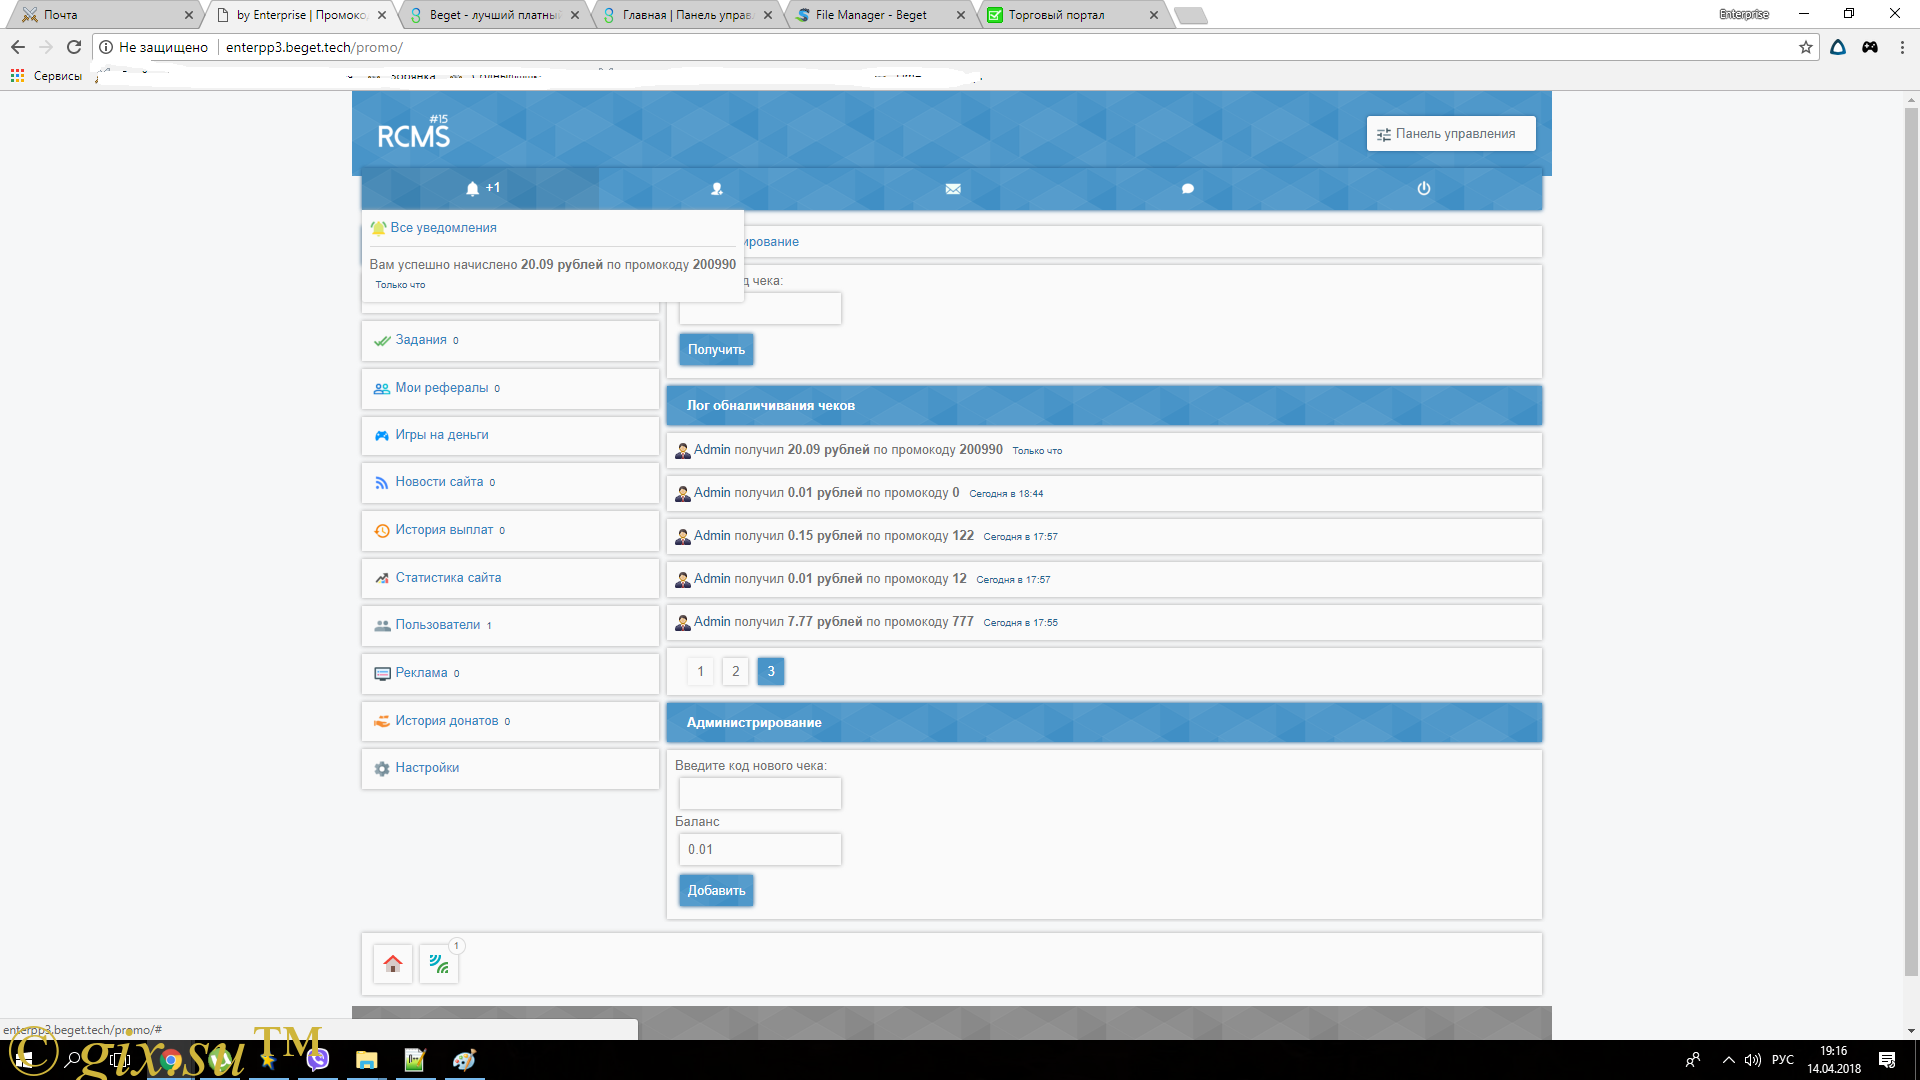This screenshot has width=1920, height=1080.
Task: Click the taskbar clock showing 19:16
Action: pyautogui.click(x=1834, y=1060)
